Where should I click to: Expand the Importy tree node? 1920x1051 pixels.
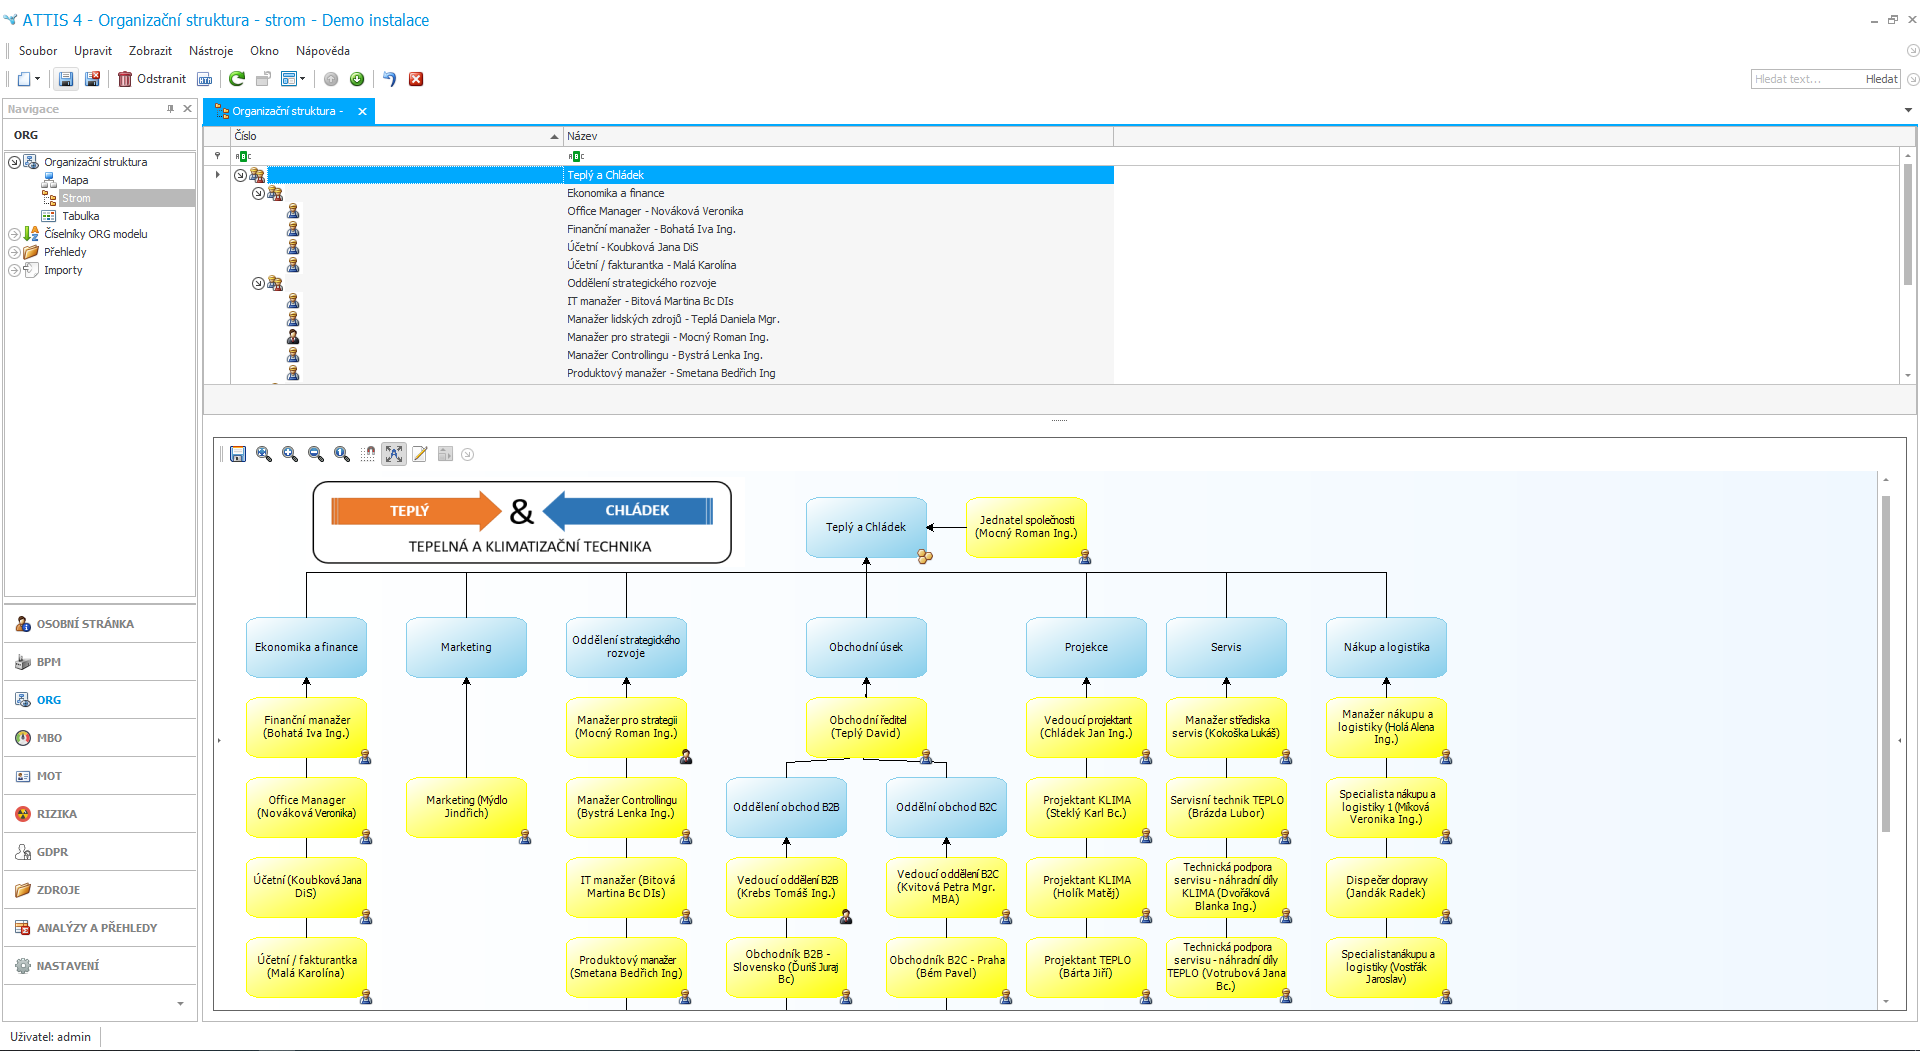coord(14,270)
